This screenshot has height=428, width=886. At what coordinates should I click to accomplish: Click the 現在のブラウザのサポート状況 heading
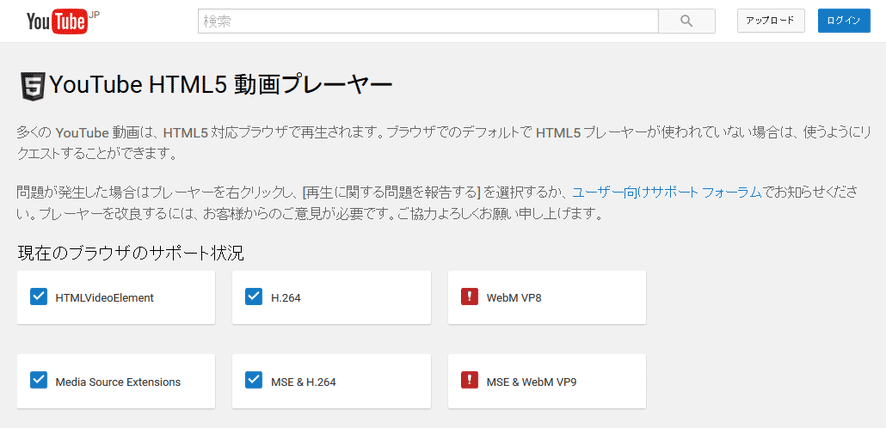pos(131,254)
